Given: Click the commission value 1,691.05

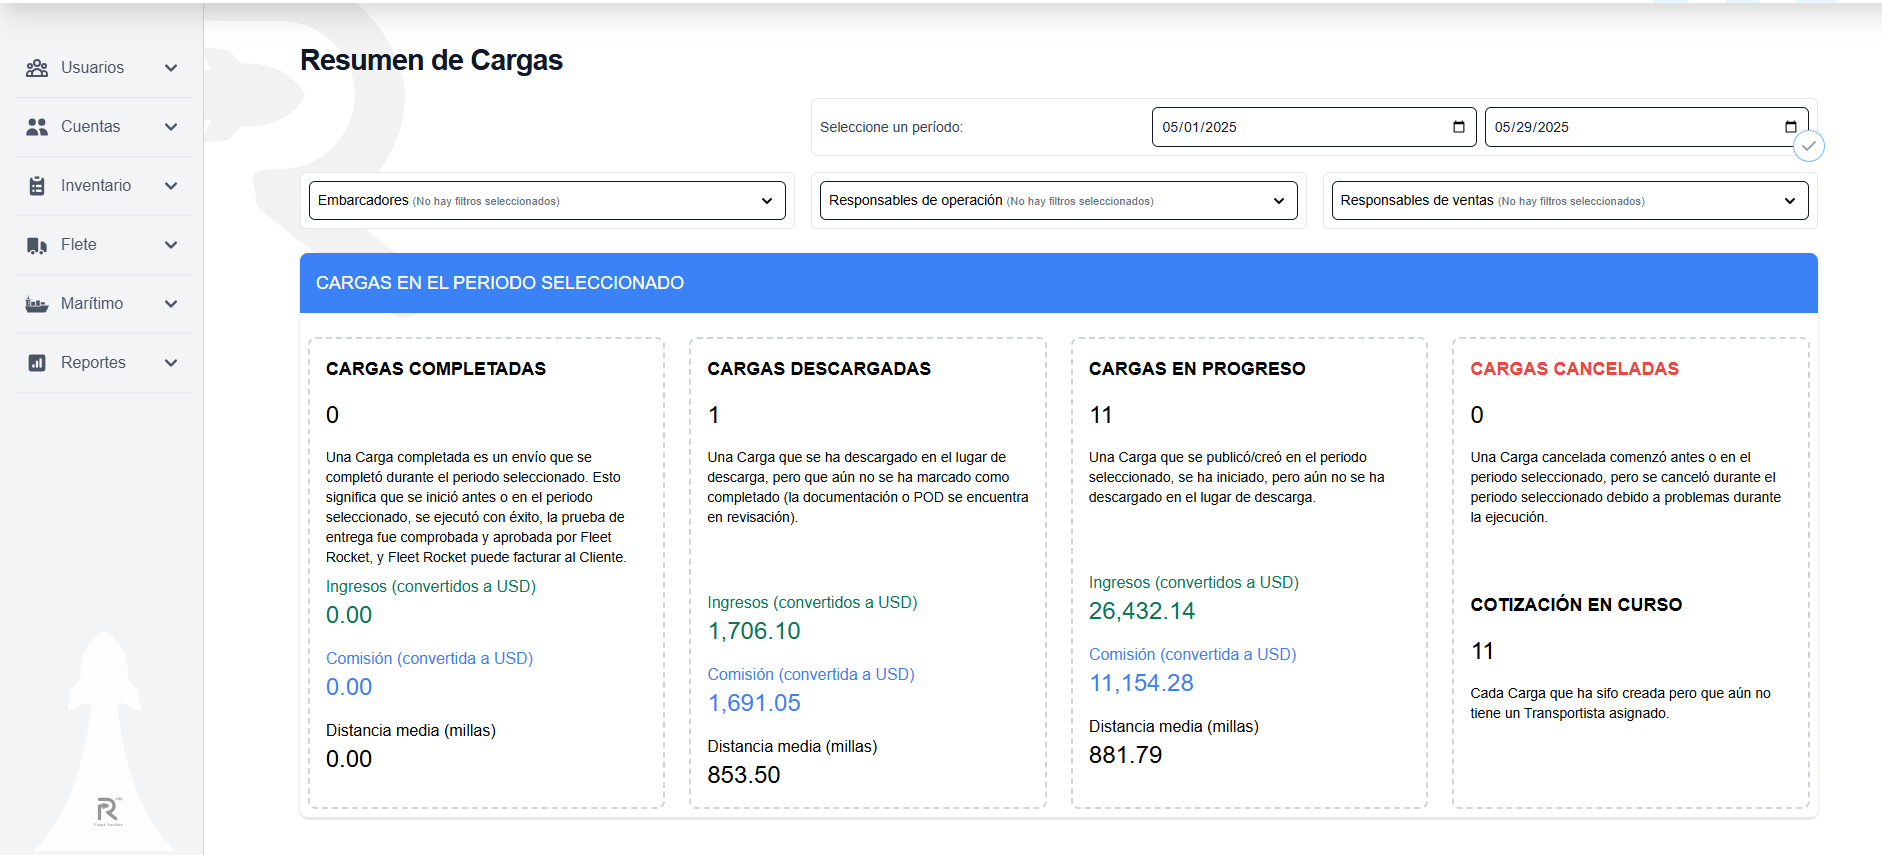Looking at the screenshot, I should [754, 703].
